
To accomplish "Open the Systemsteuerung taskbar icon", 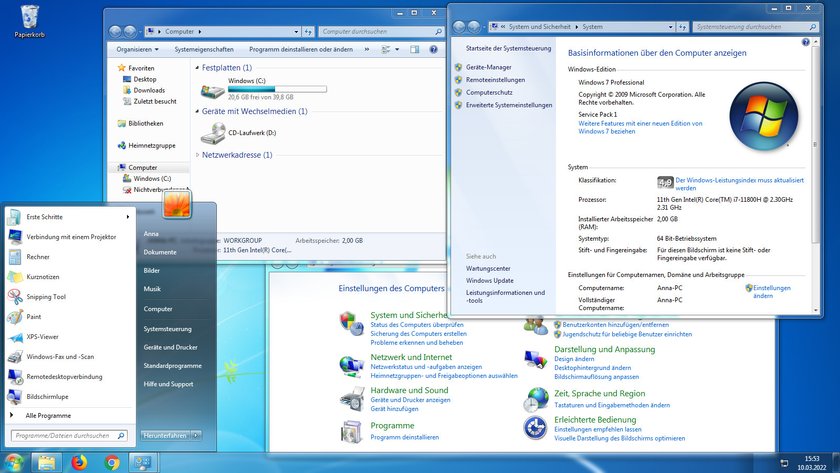I will [143, 462].
